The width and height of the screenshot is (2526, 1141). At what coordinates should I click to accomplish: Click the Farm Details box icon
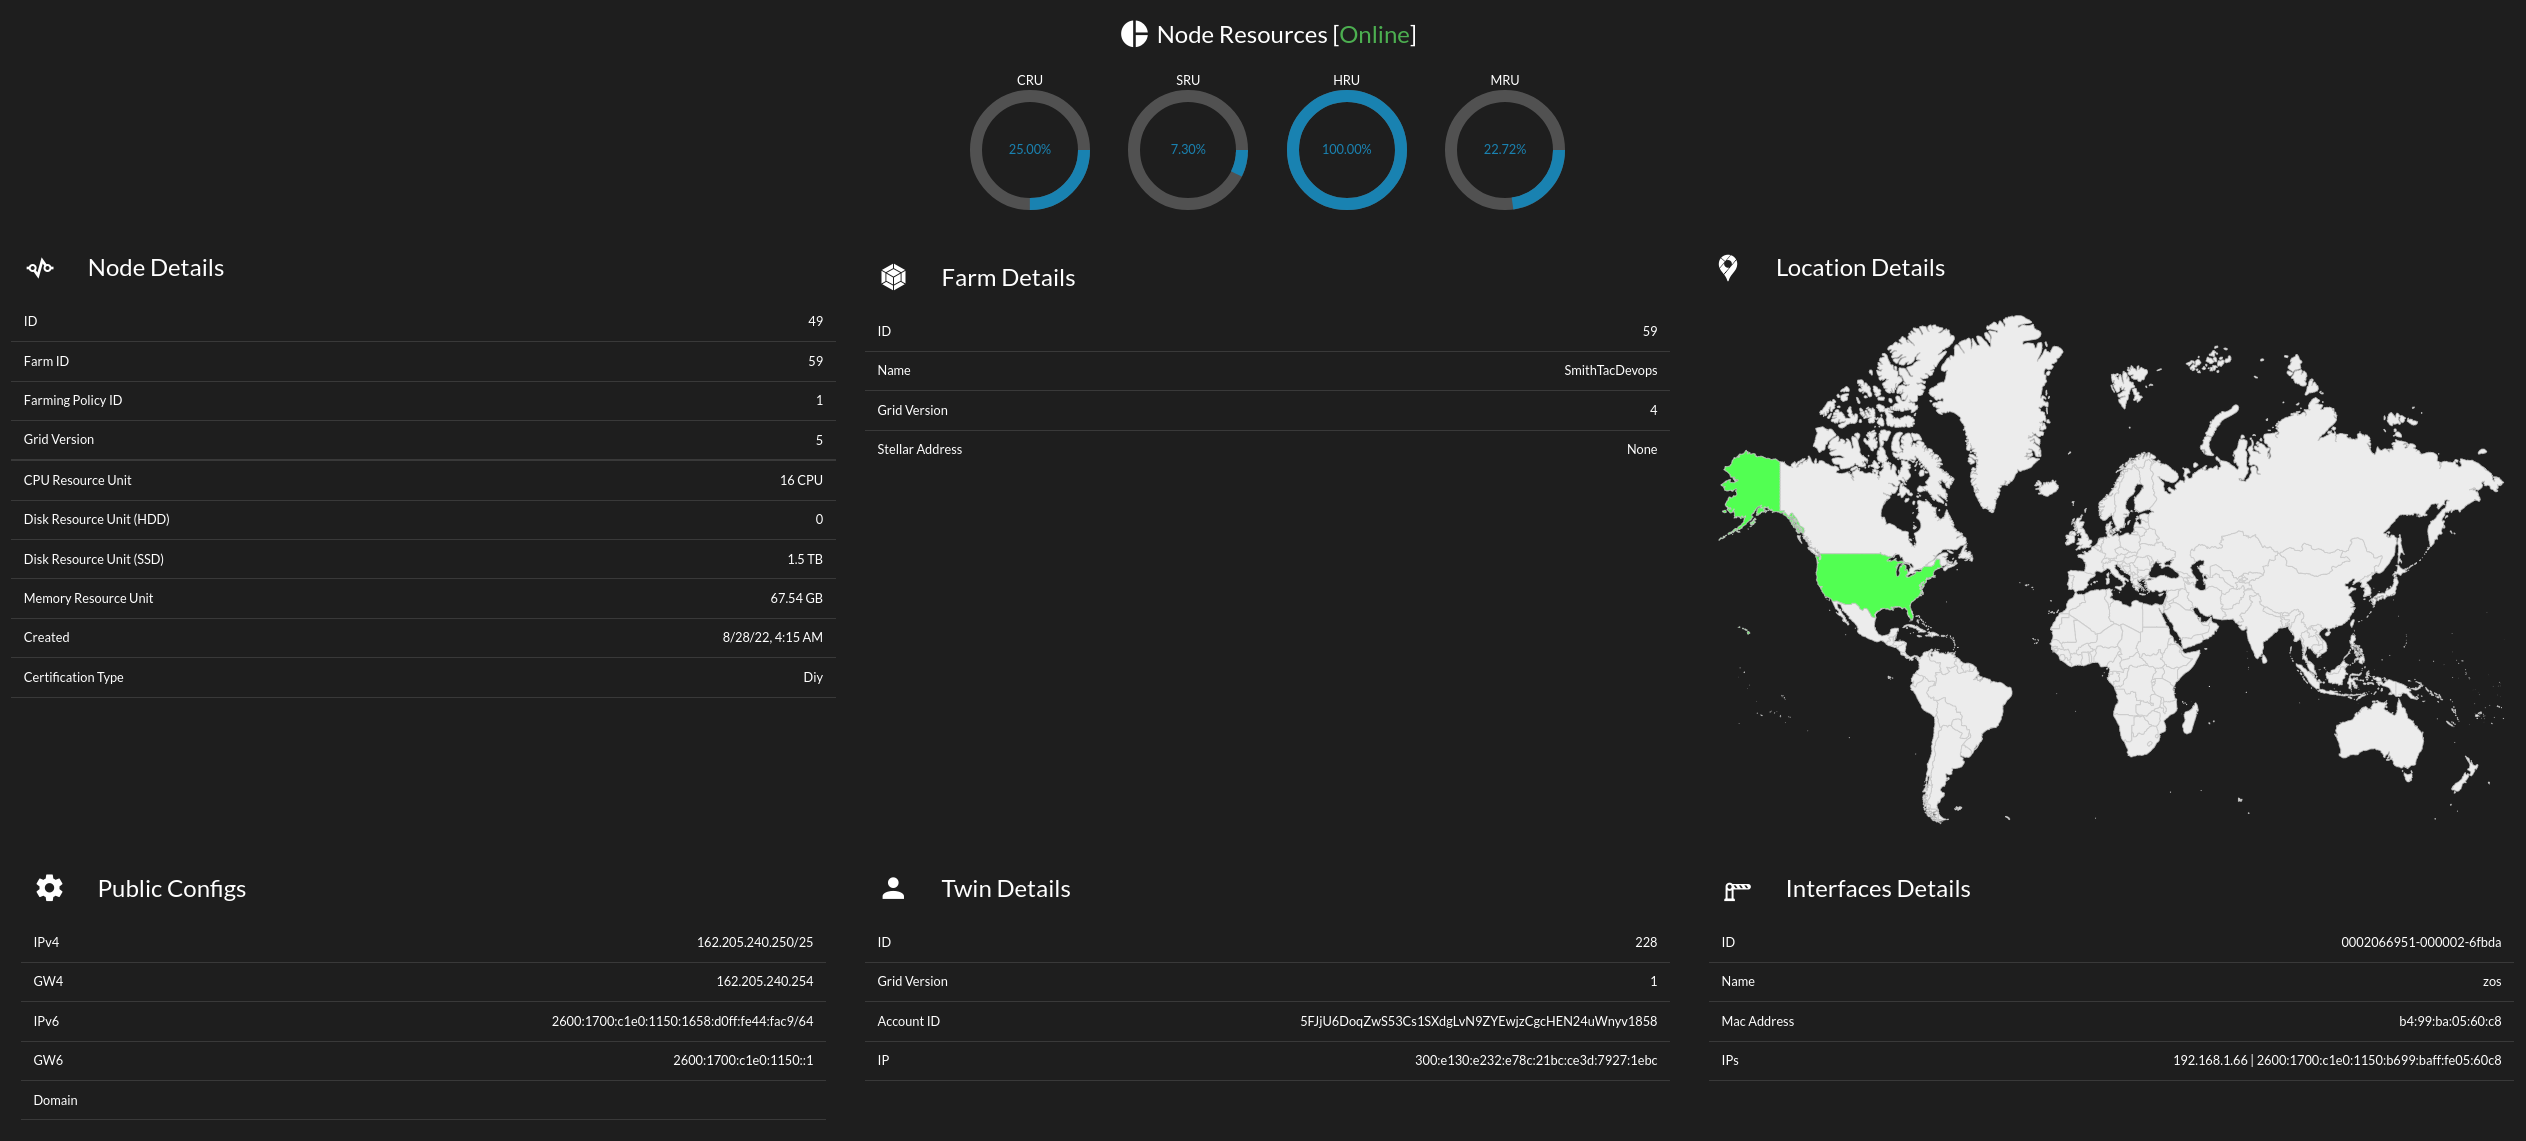tap(893, 277)
